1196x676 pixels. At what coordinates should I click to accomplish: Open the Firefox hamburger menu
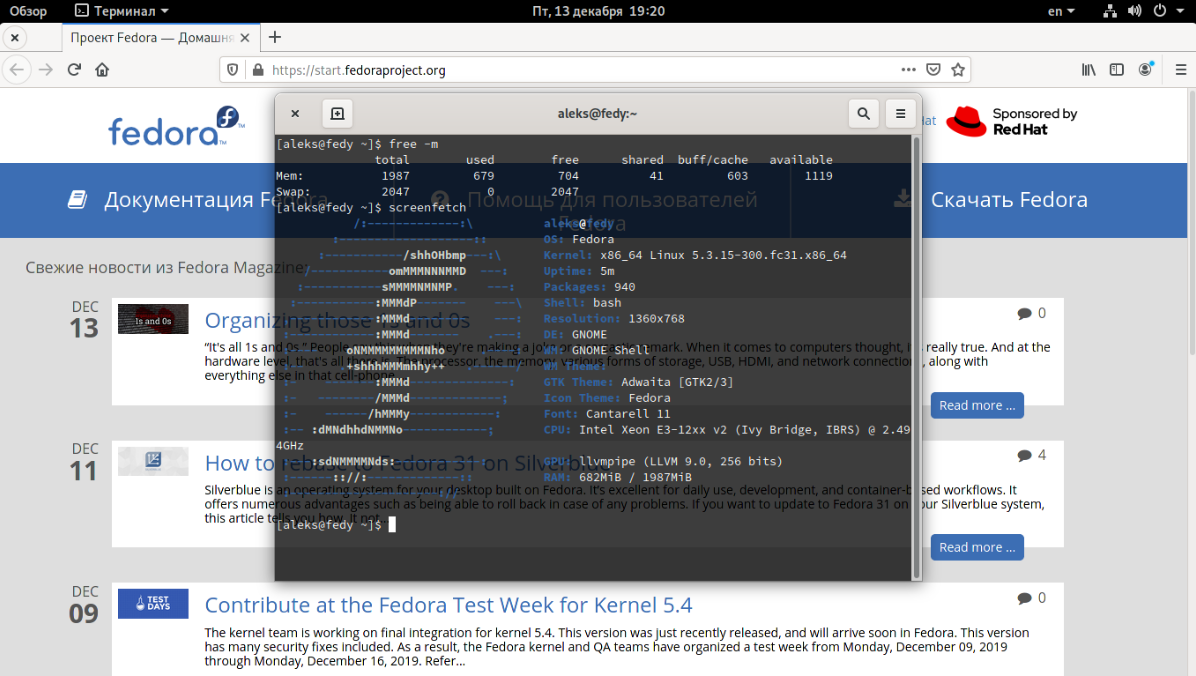pos(1180,69)
